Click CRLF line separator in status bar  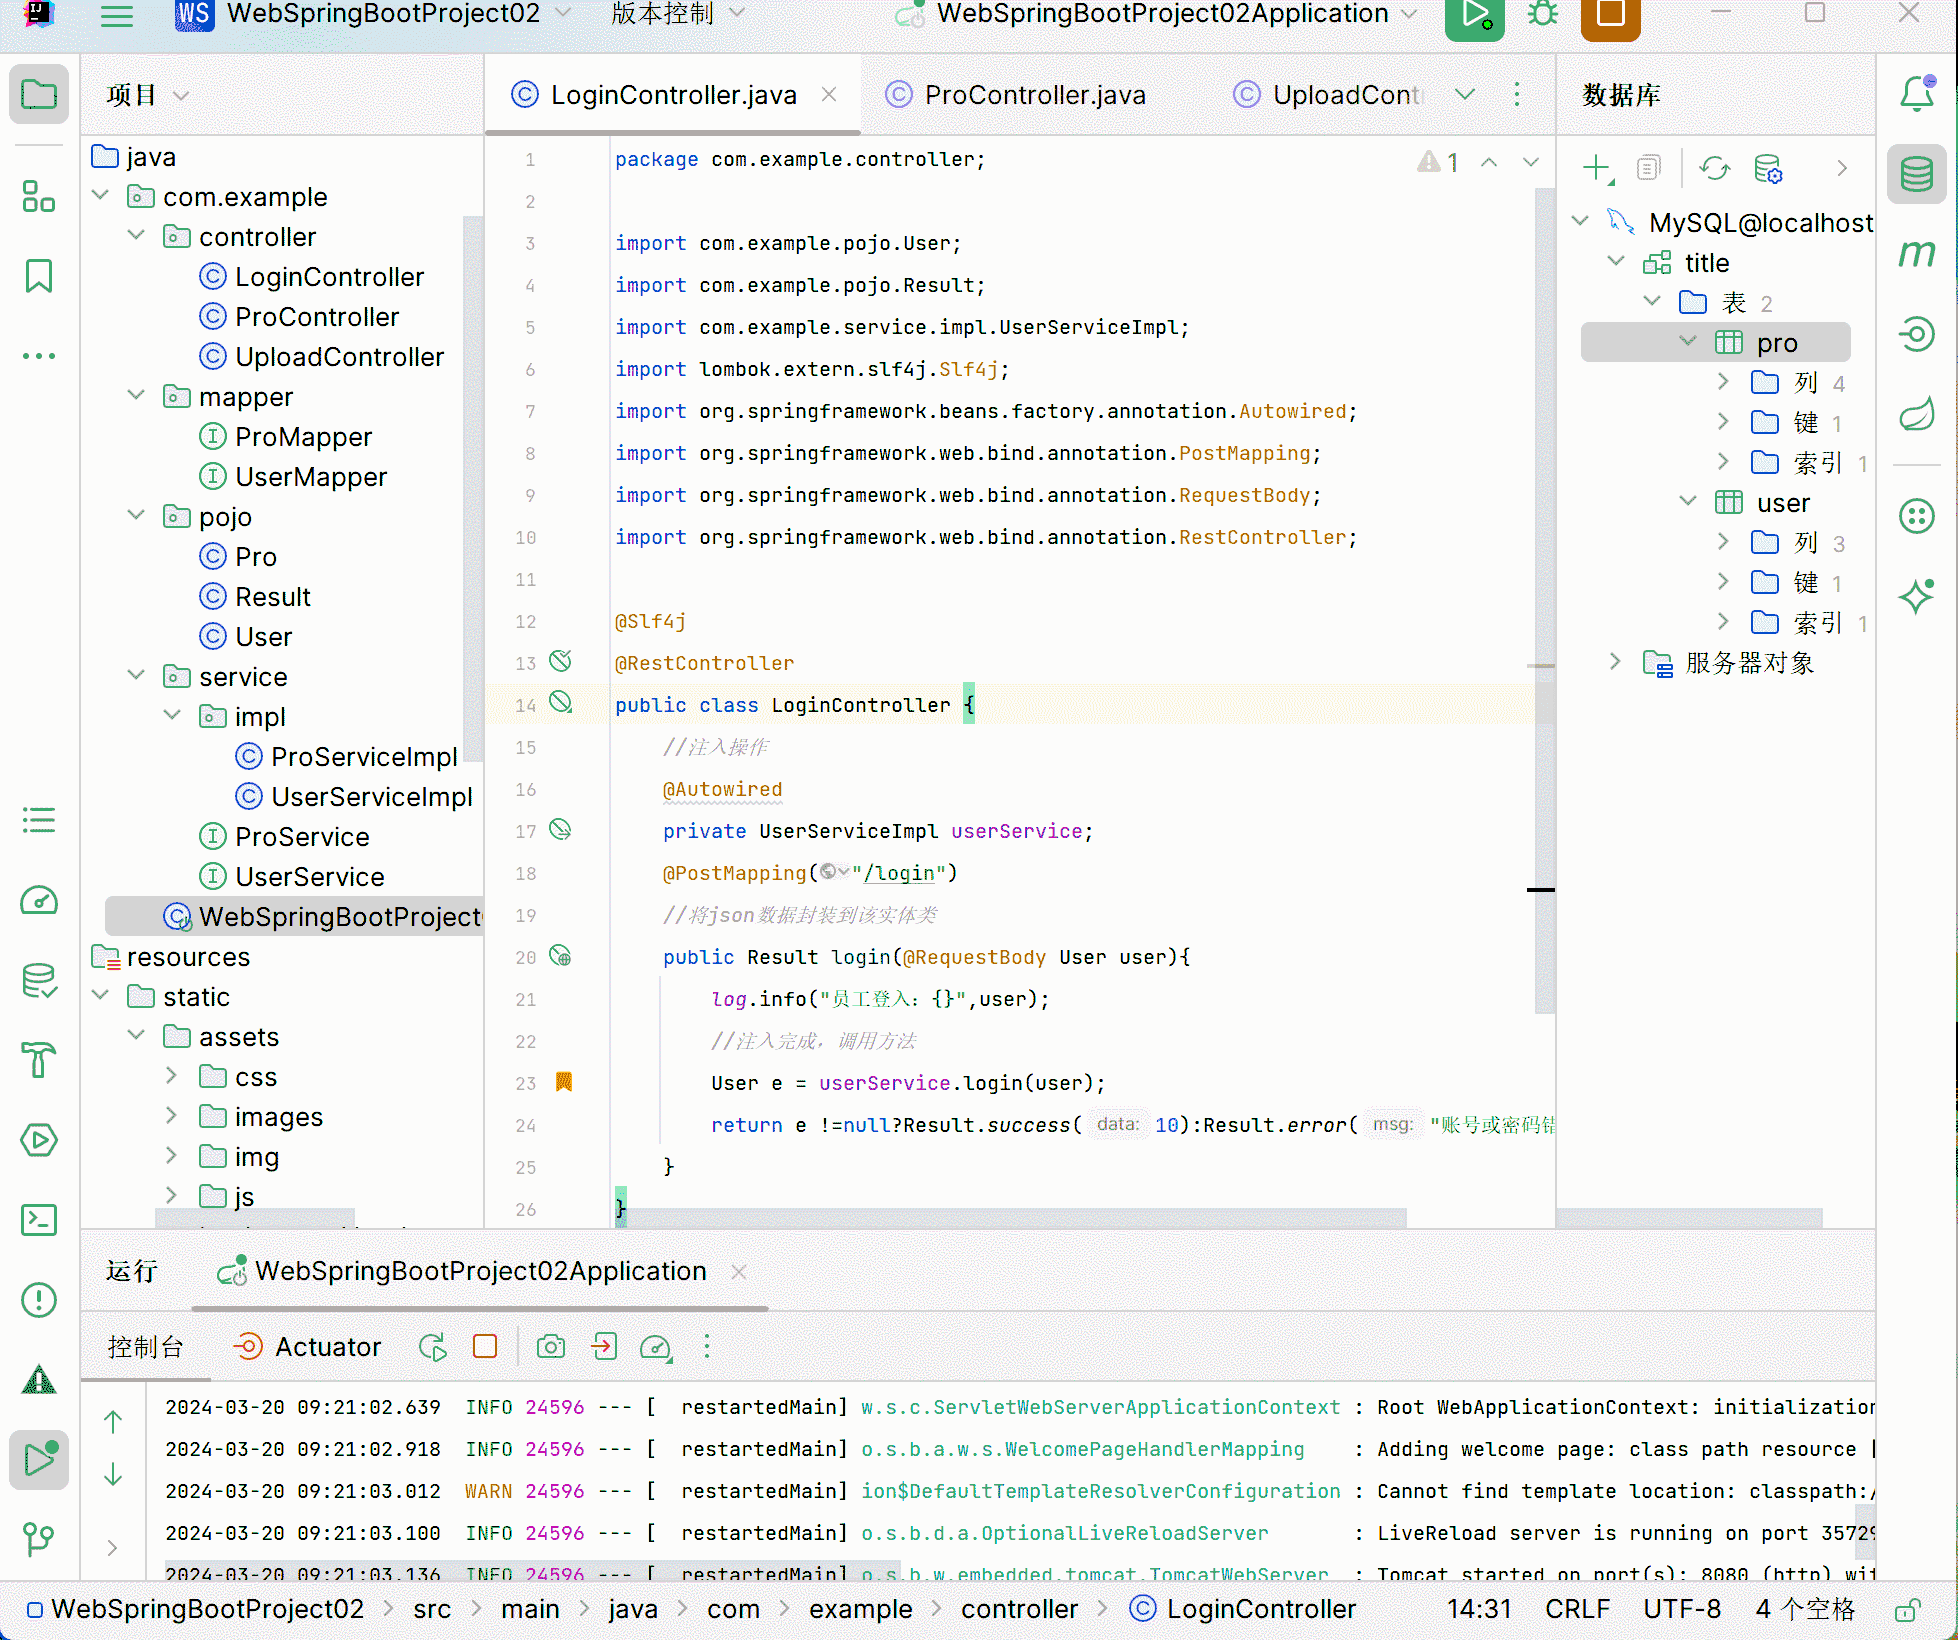1576,1609
